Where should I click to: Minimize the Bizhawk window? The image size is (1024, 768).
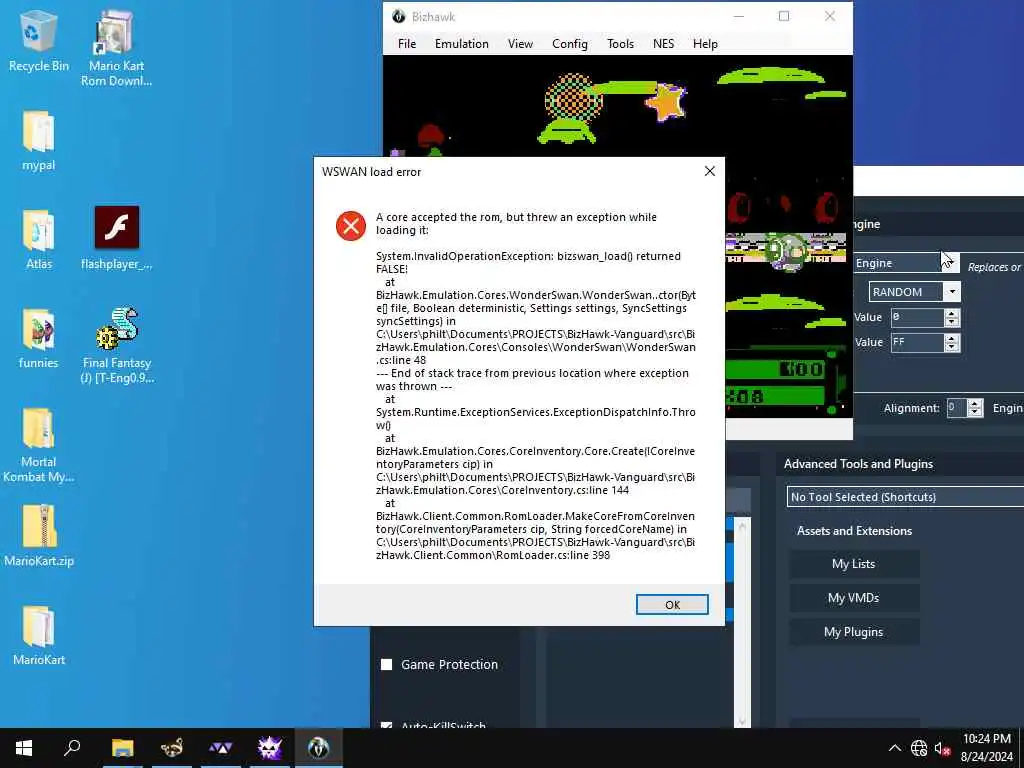tap(739, 16)
